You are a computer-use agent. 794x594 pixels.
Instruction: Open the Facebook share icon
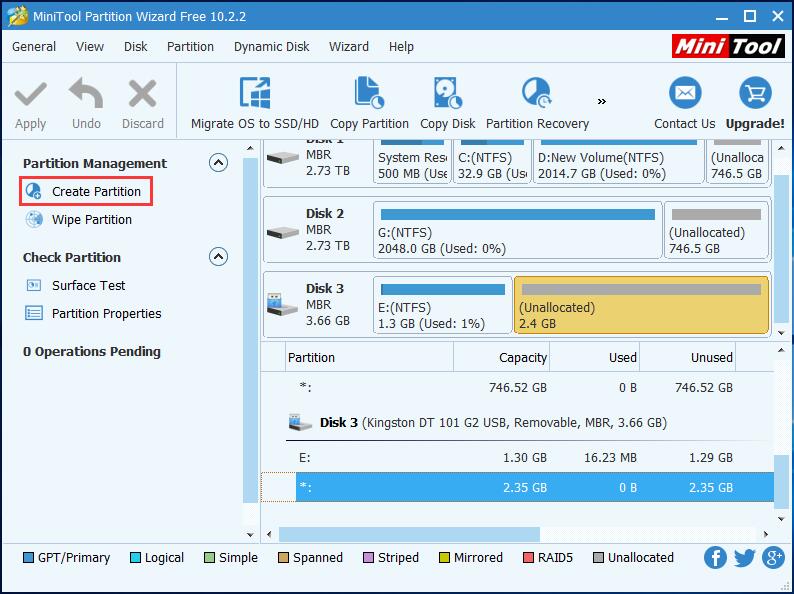[716, 558]
